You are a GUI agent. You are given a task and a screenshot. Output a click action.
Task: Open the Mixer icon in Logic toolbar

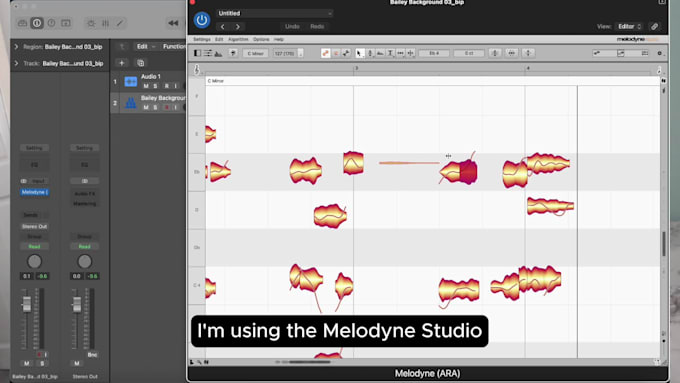(105, 23)
